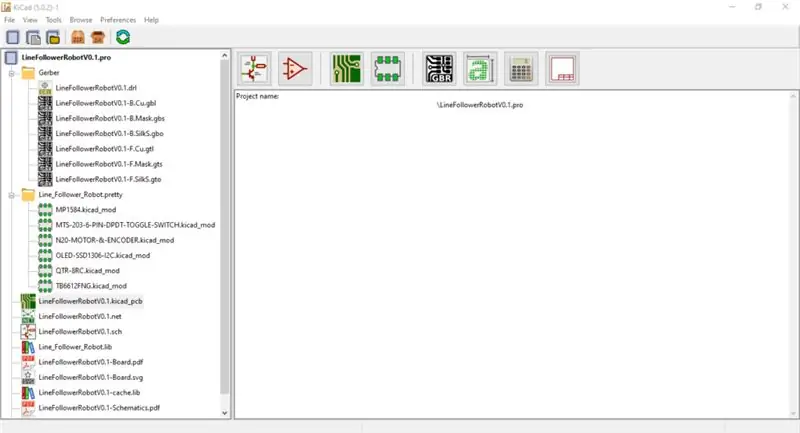Select LineFollowerRobotV0.1-Schematics.pdf file
This screenshot has width=800, height=433.
(99, 408)
